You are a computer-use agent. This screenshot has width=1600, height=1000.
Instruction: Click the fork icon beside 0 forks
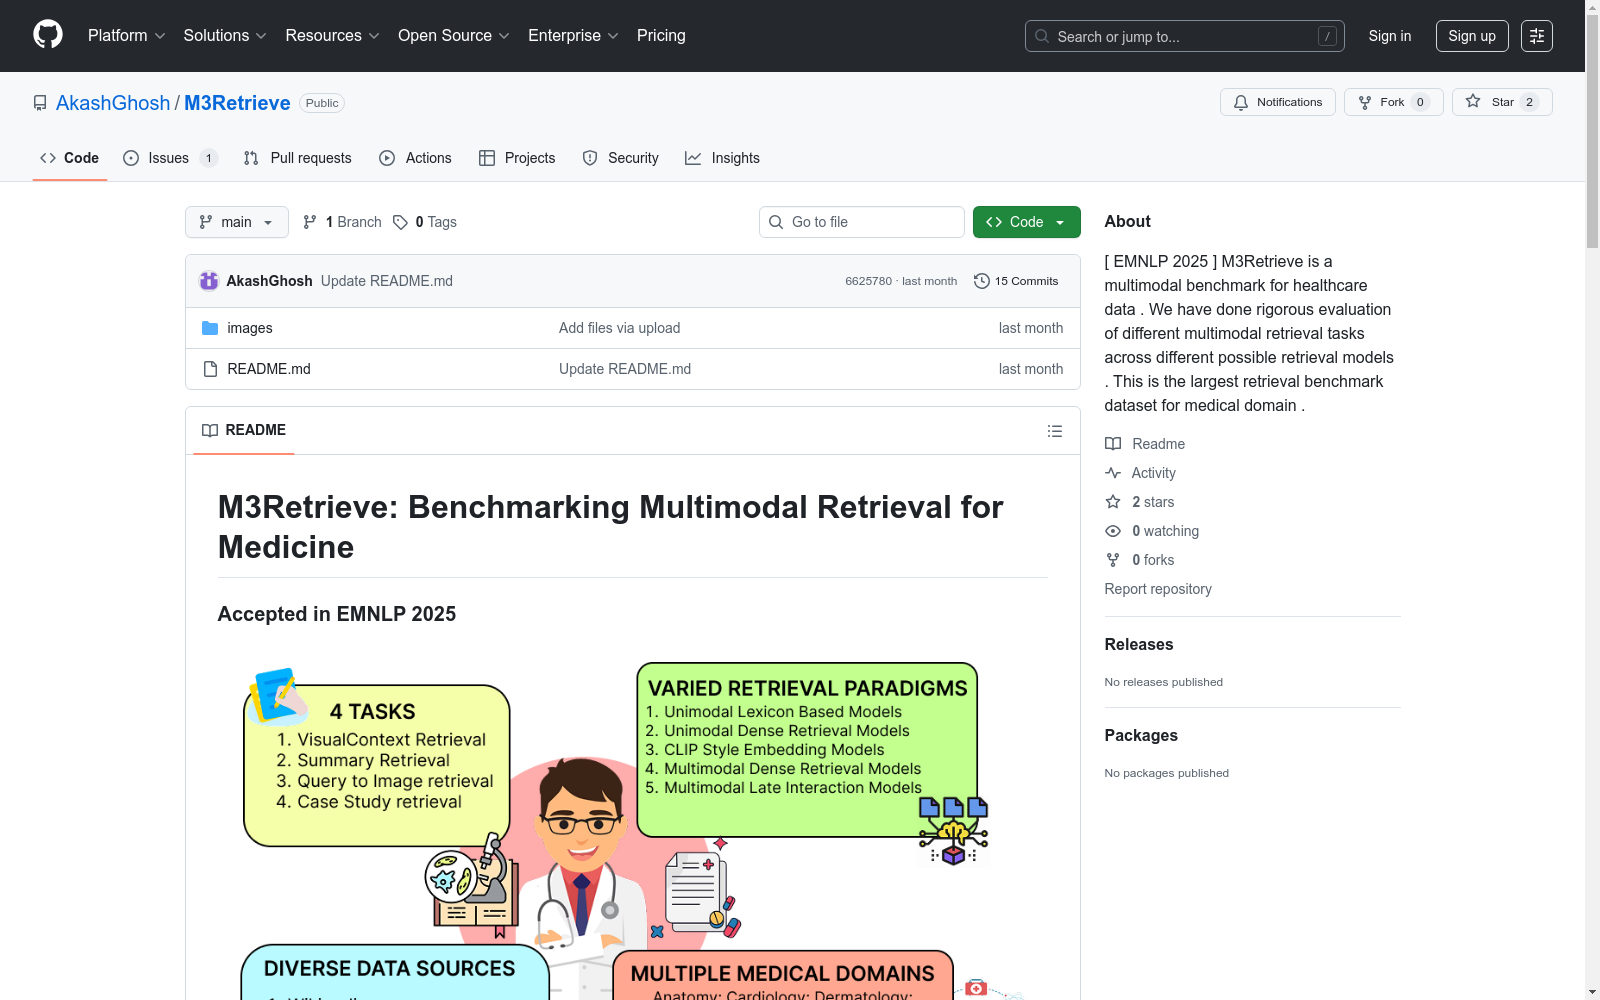1113,560
